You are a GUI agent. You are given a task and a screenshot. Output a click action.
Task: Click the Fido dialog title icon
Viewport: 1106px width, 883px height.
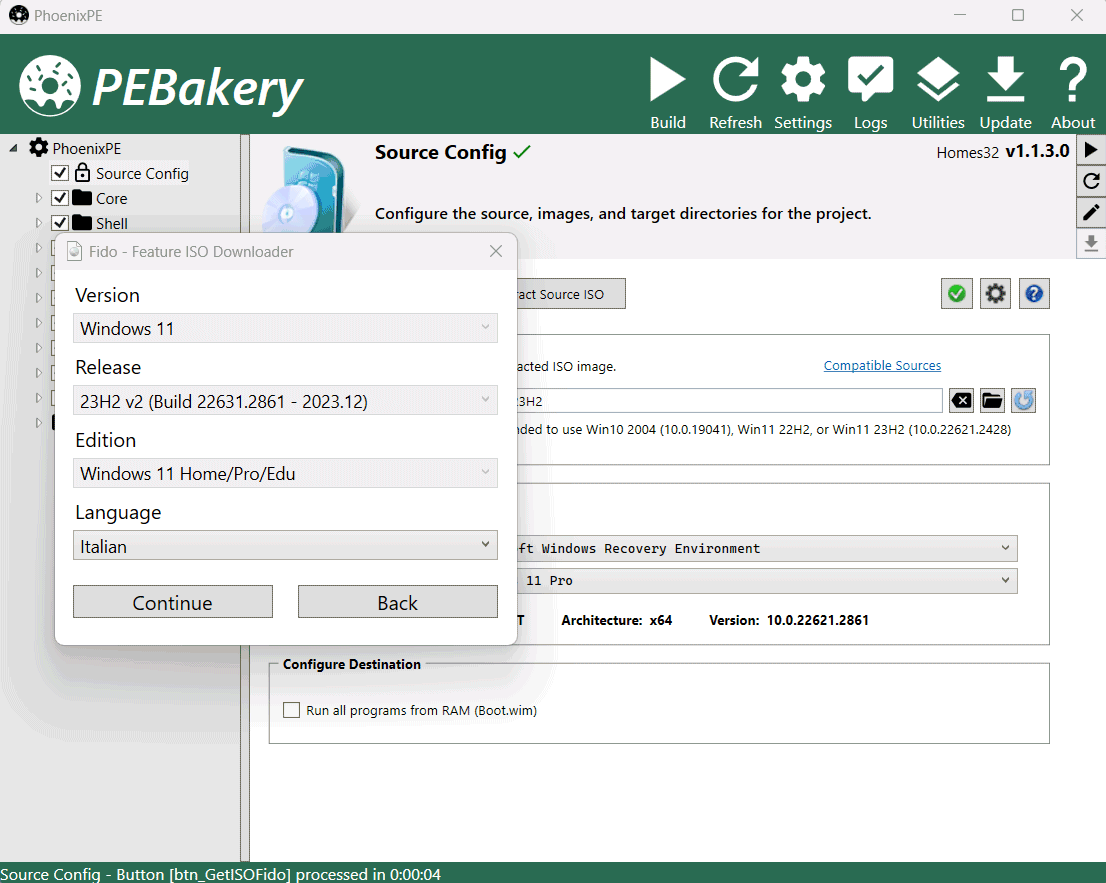[74, 251]
